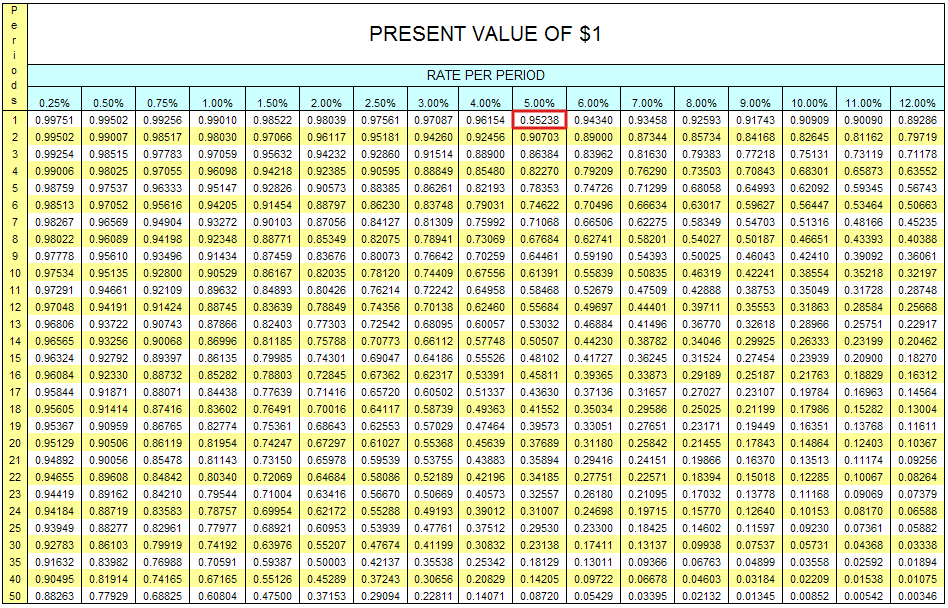Select the red-outlined 0.95238 cell
948x608 pixels.
(539, 120)
